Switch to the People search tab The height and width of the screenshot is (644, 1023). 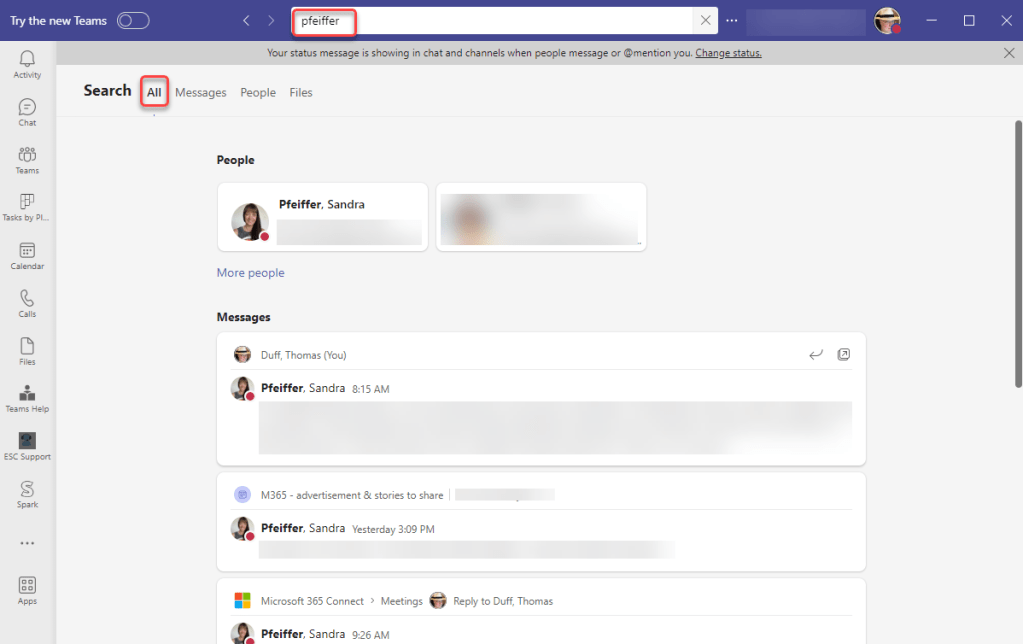(258, 93)
